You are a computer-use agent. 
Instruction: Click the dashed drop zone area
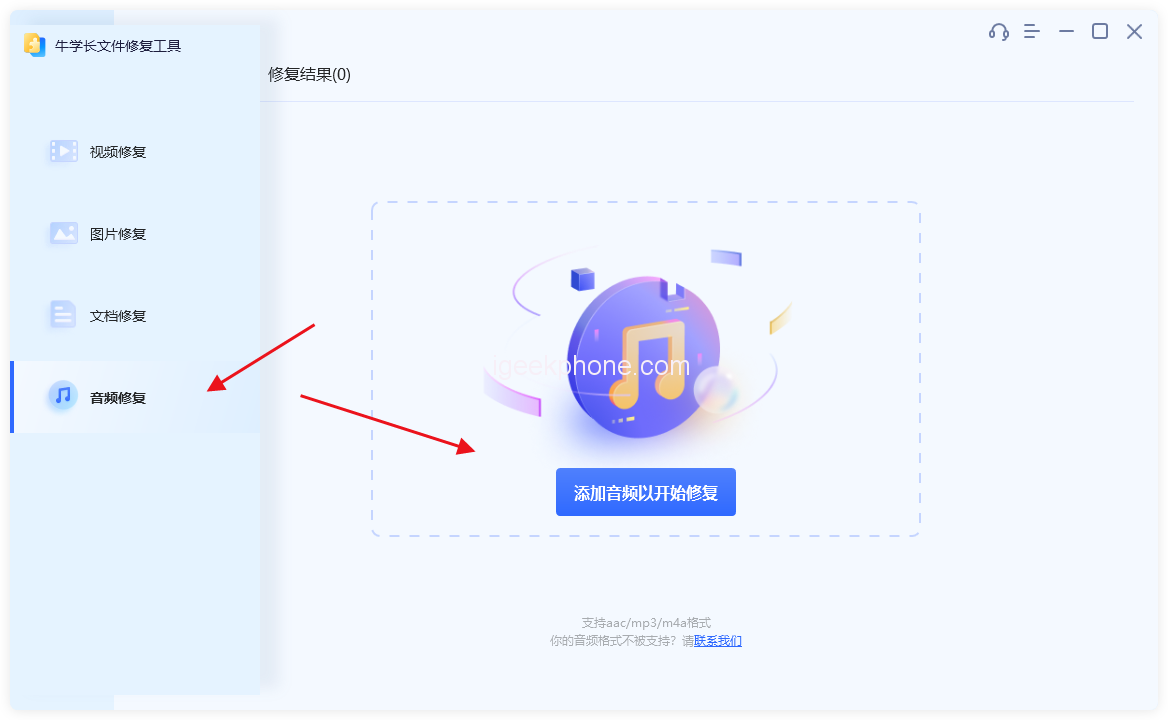pos(646,369)
